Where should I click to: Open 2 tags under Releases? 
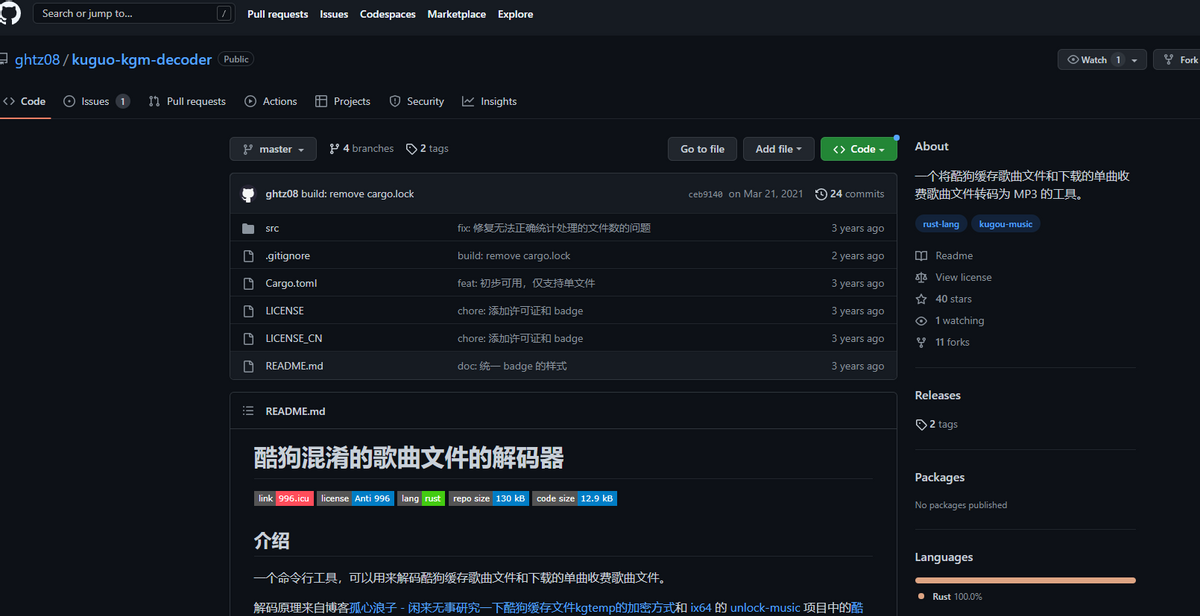(937, 424)
